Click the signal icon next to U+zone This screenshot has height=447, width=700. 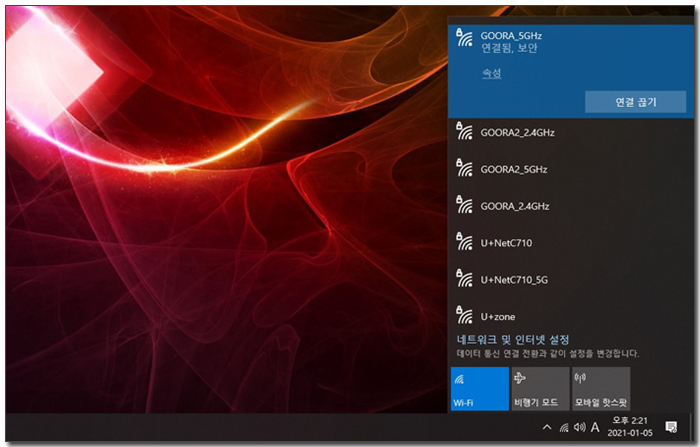coord(464,315)
